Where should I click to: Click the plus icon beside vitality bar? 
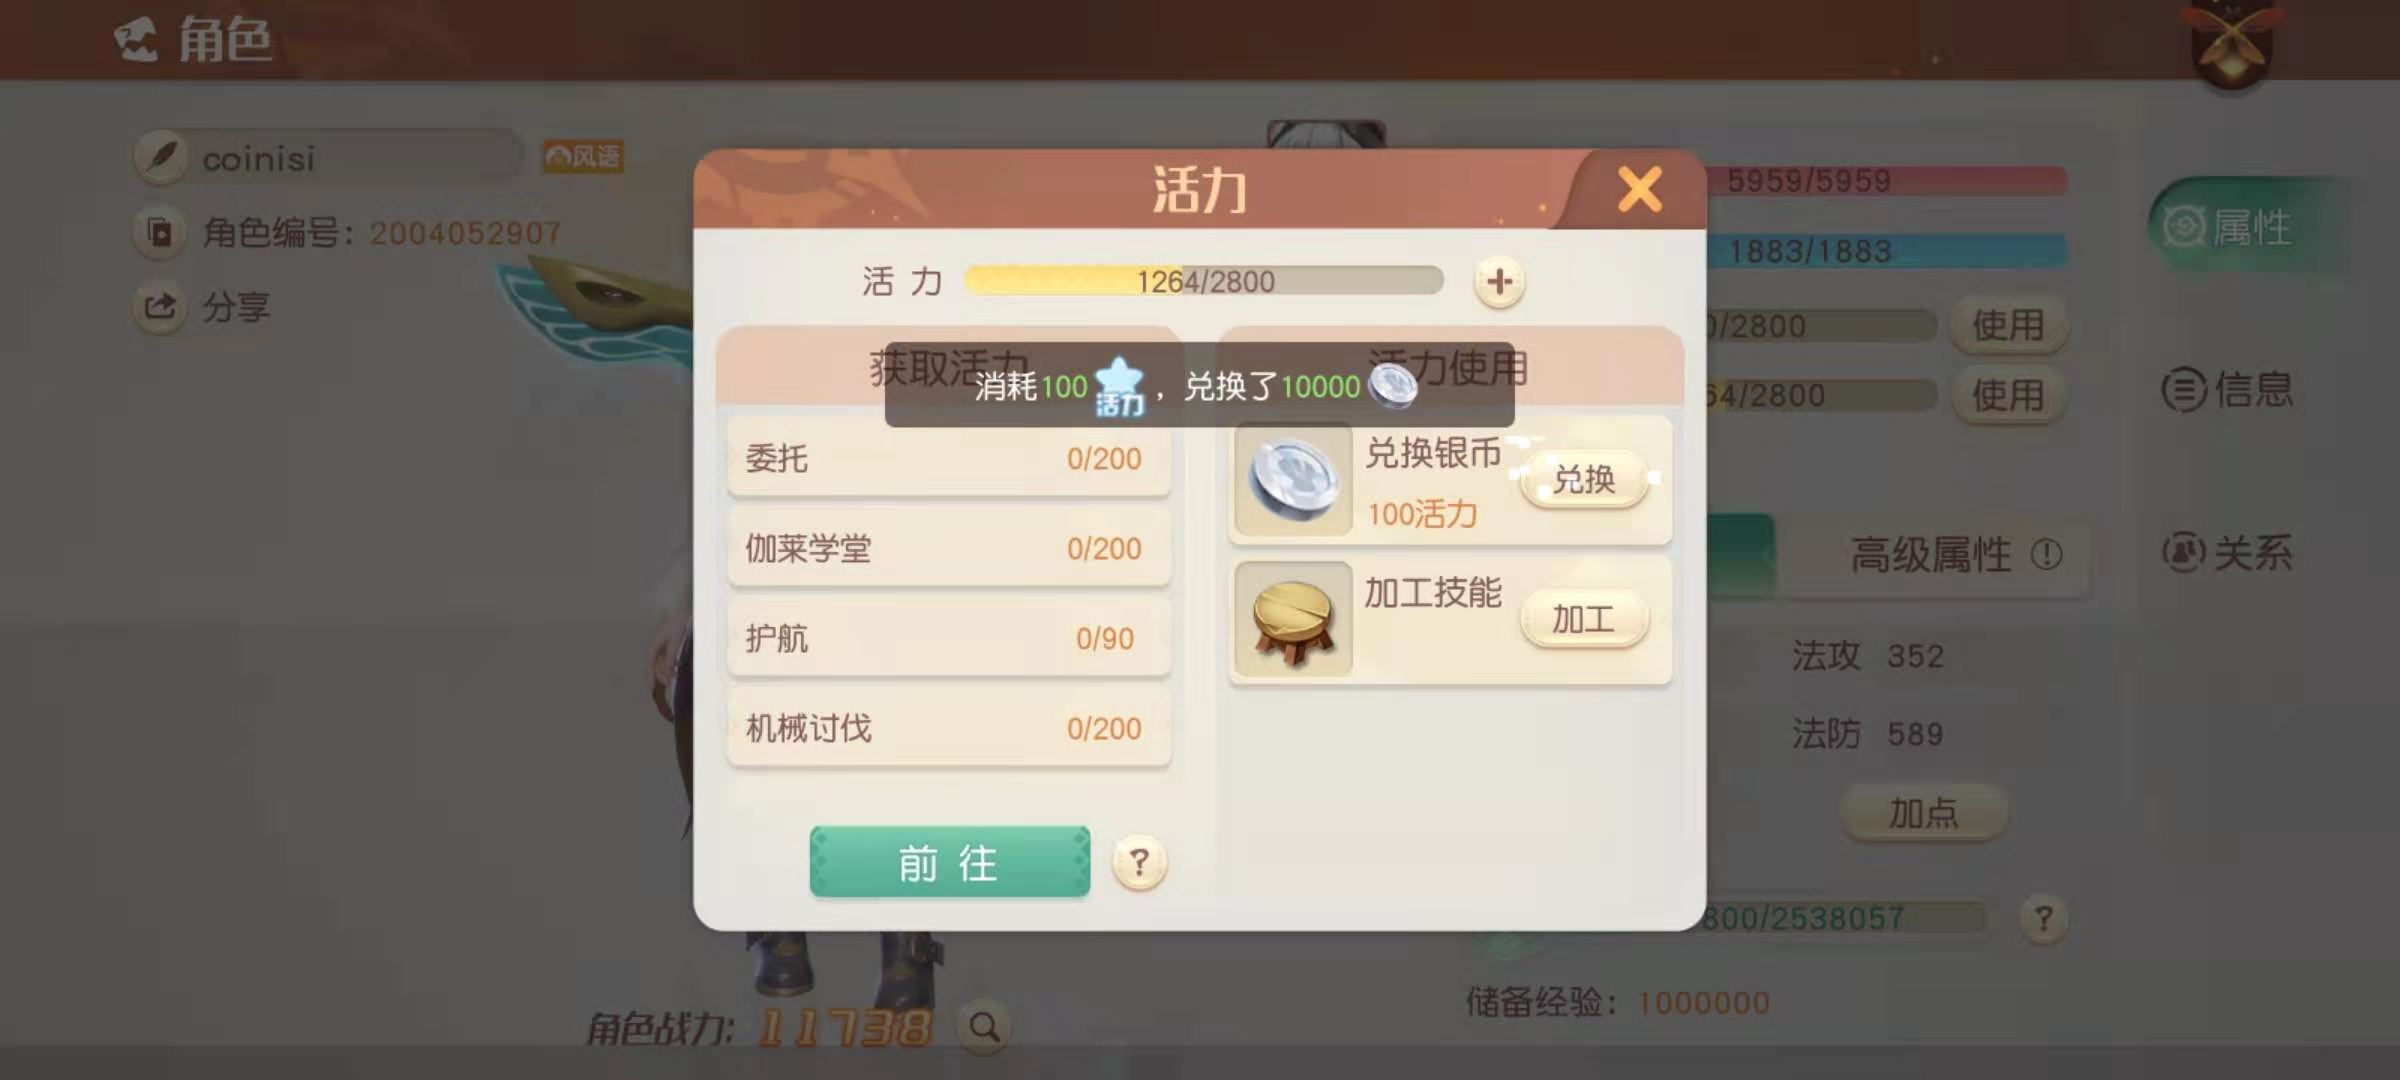coord(1498,282)
